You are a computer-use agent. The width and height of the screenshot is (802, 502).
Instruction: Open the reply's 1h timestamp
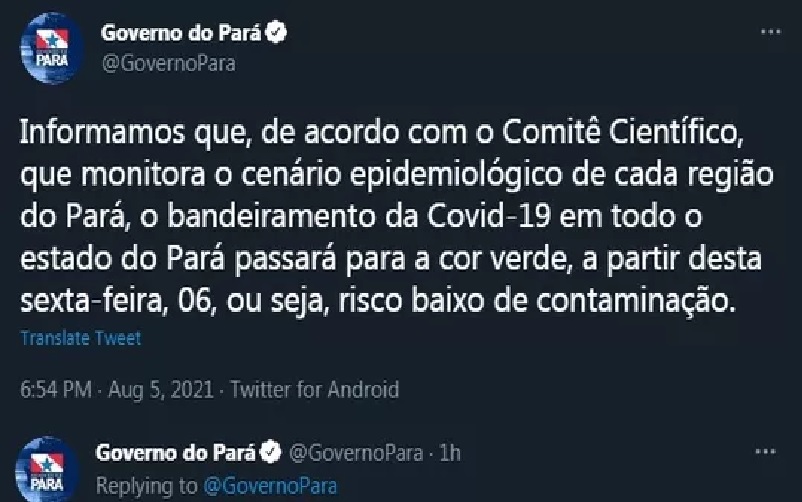pos(450,453)
